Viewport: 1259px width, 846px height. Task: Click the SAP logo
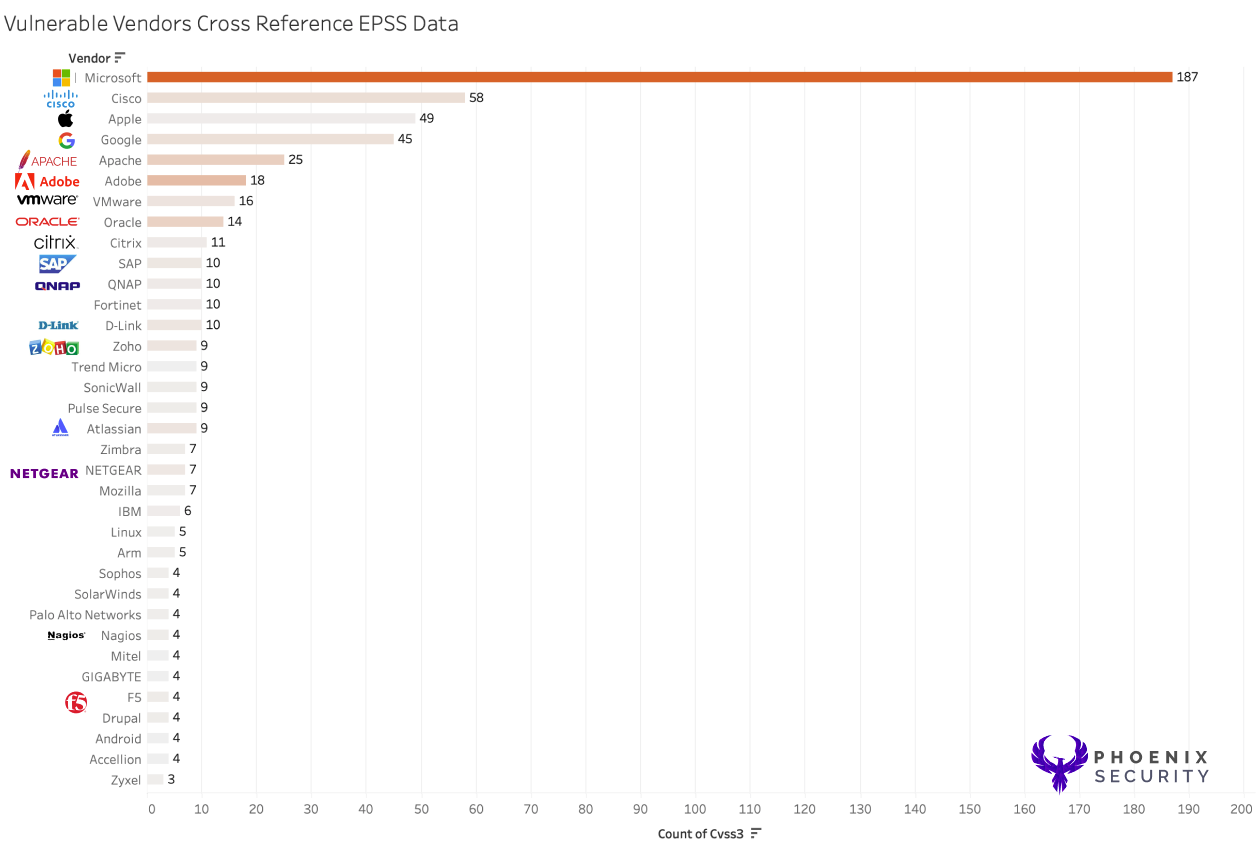[x=57, y=264]
